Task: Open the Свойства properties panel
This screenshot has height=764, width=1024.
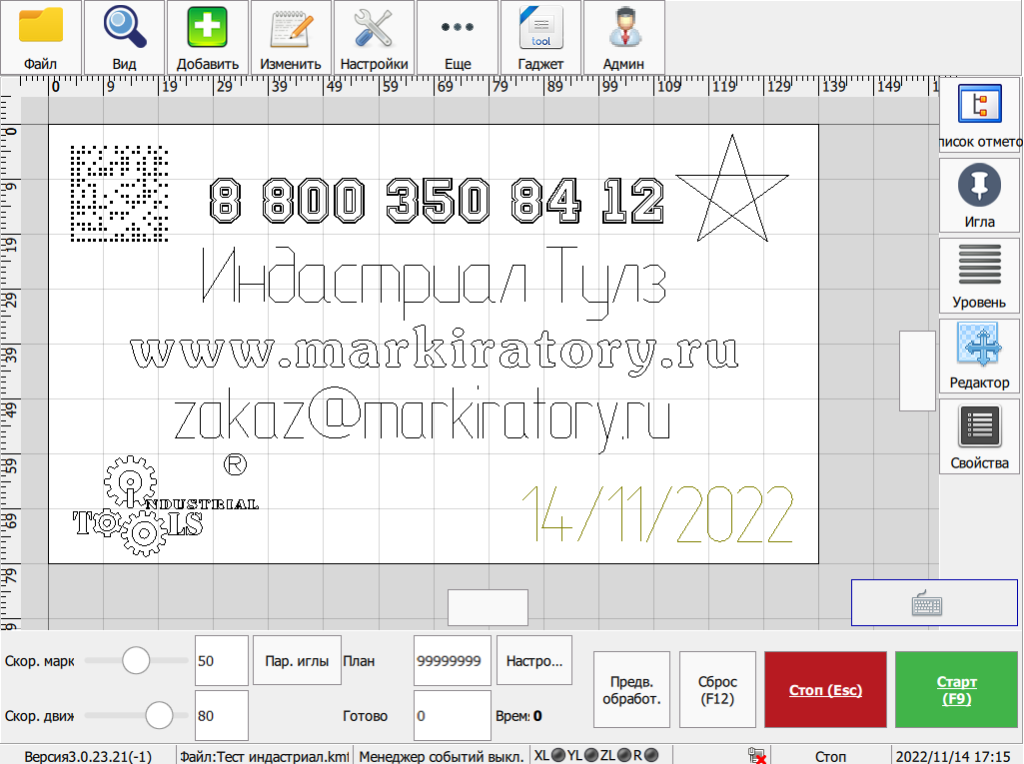Action: coord(980,436)
